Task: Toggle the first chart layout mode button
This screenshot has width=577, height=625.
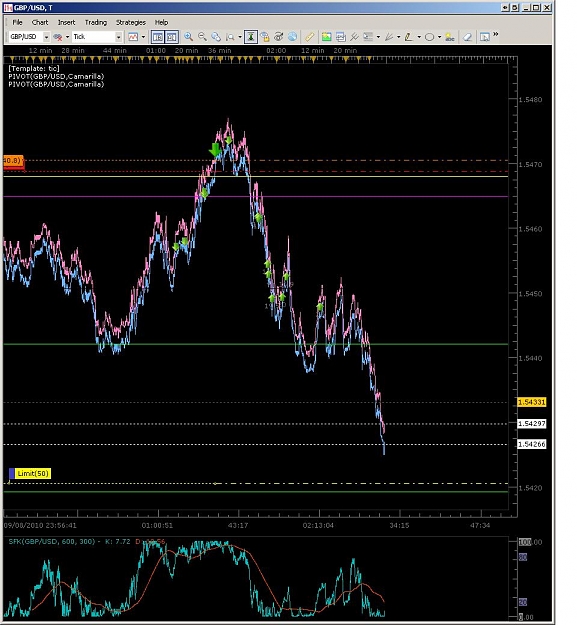Action: (x=158, y=37)
